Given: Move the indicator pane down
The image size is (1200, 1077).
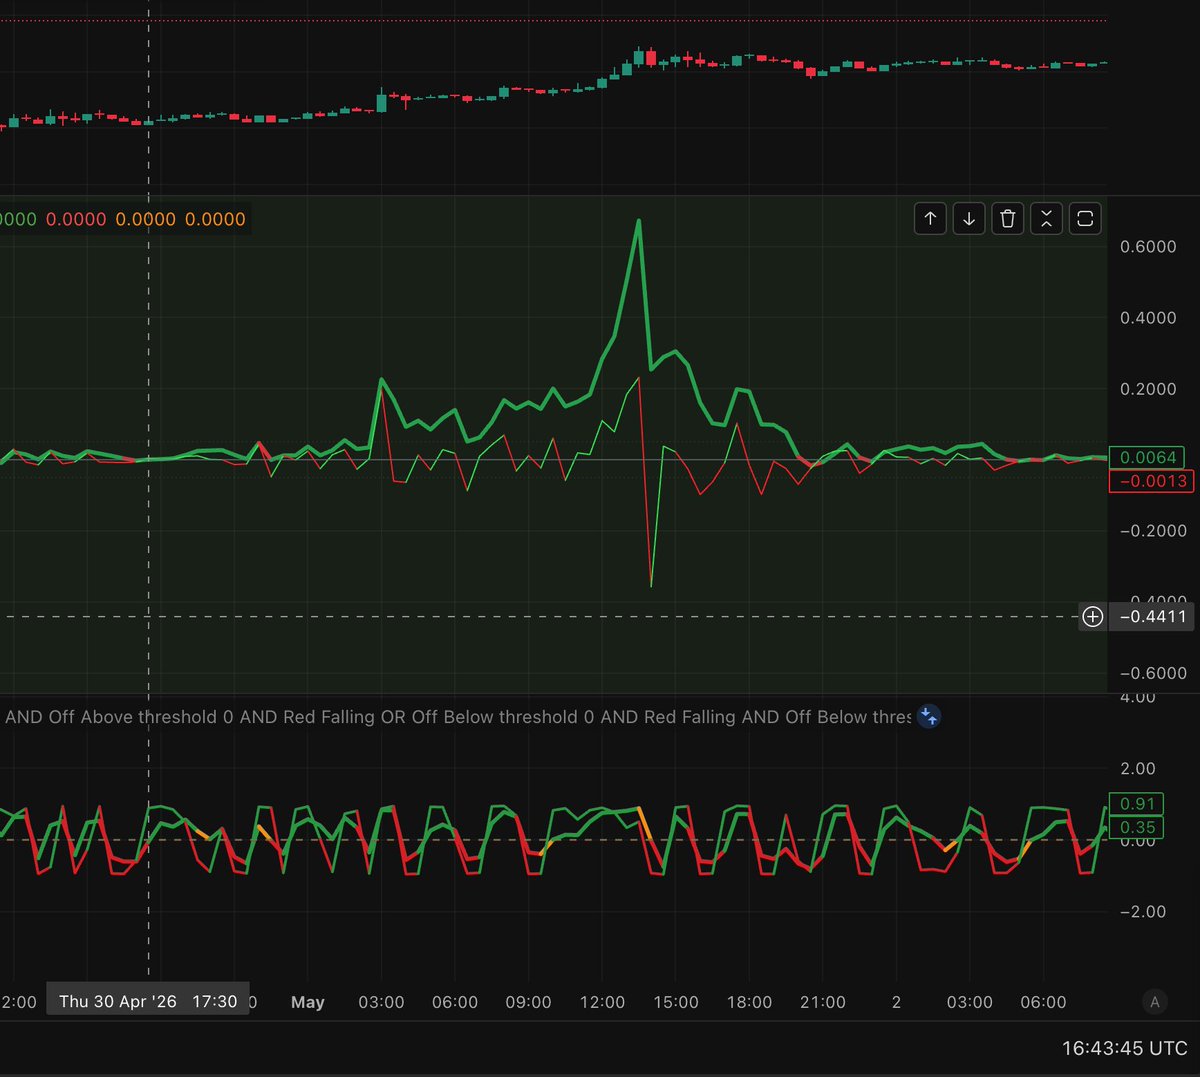Looking at the screenshot, I should click(969, 218).
